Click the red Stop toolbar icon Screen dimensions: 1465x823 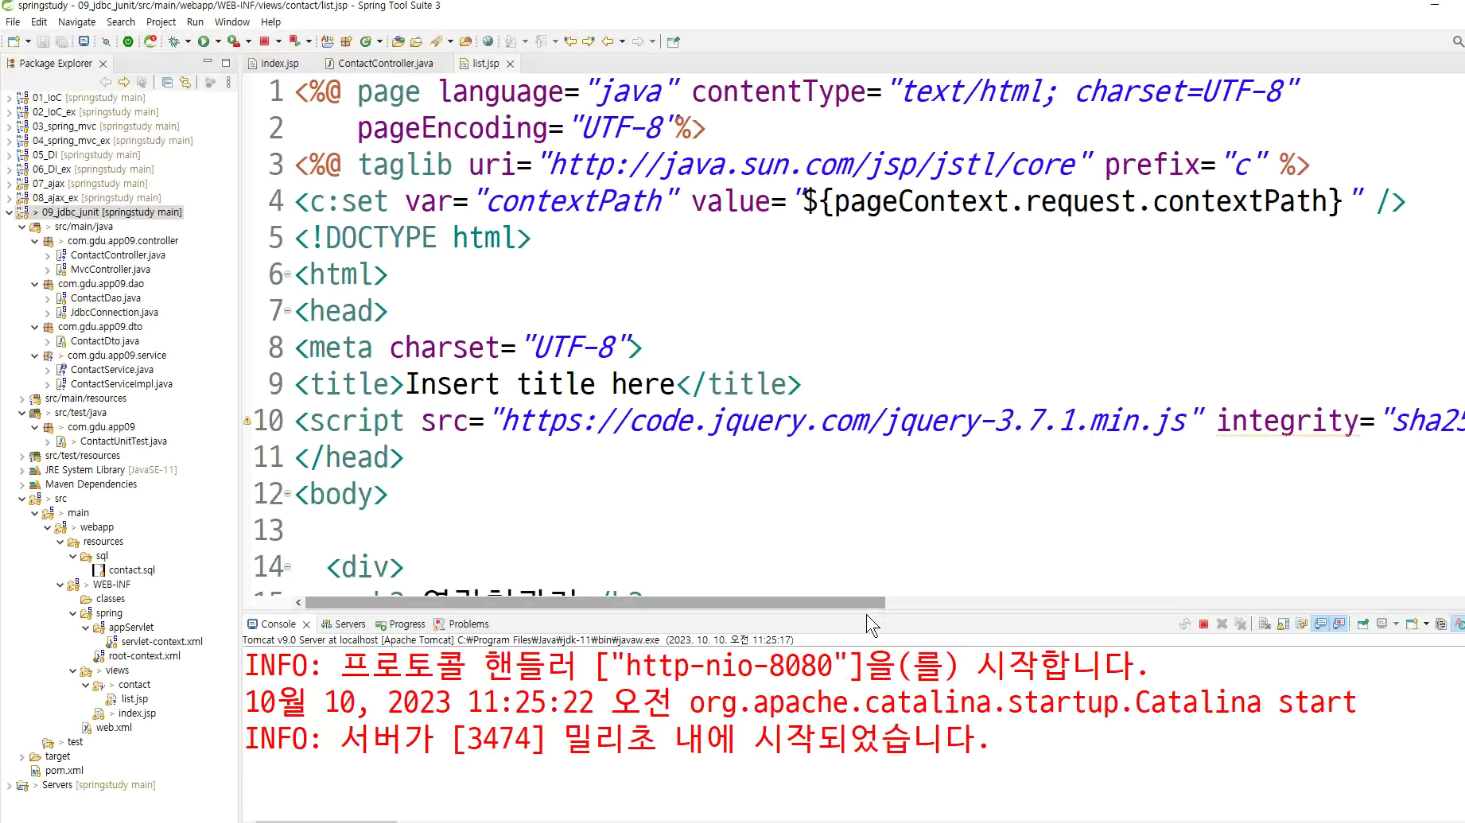264,42
